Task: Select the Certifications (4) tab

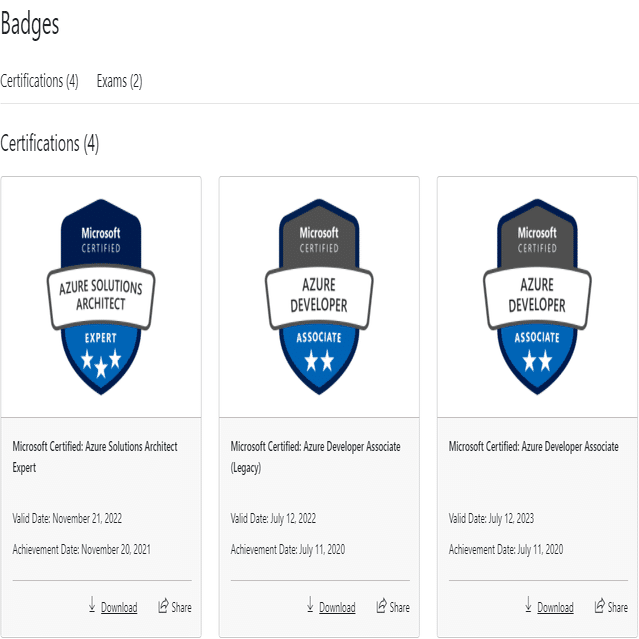Action: point(39,81)
